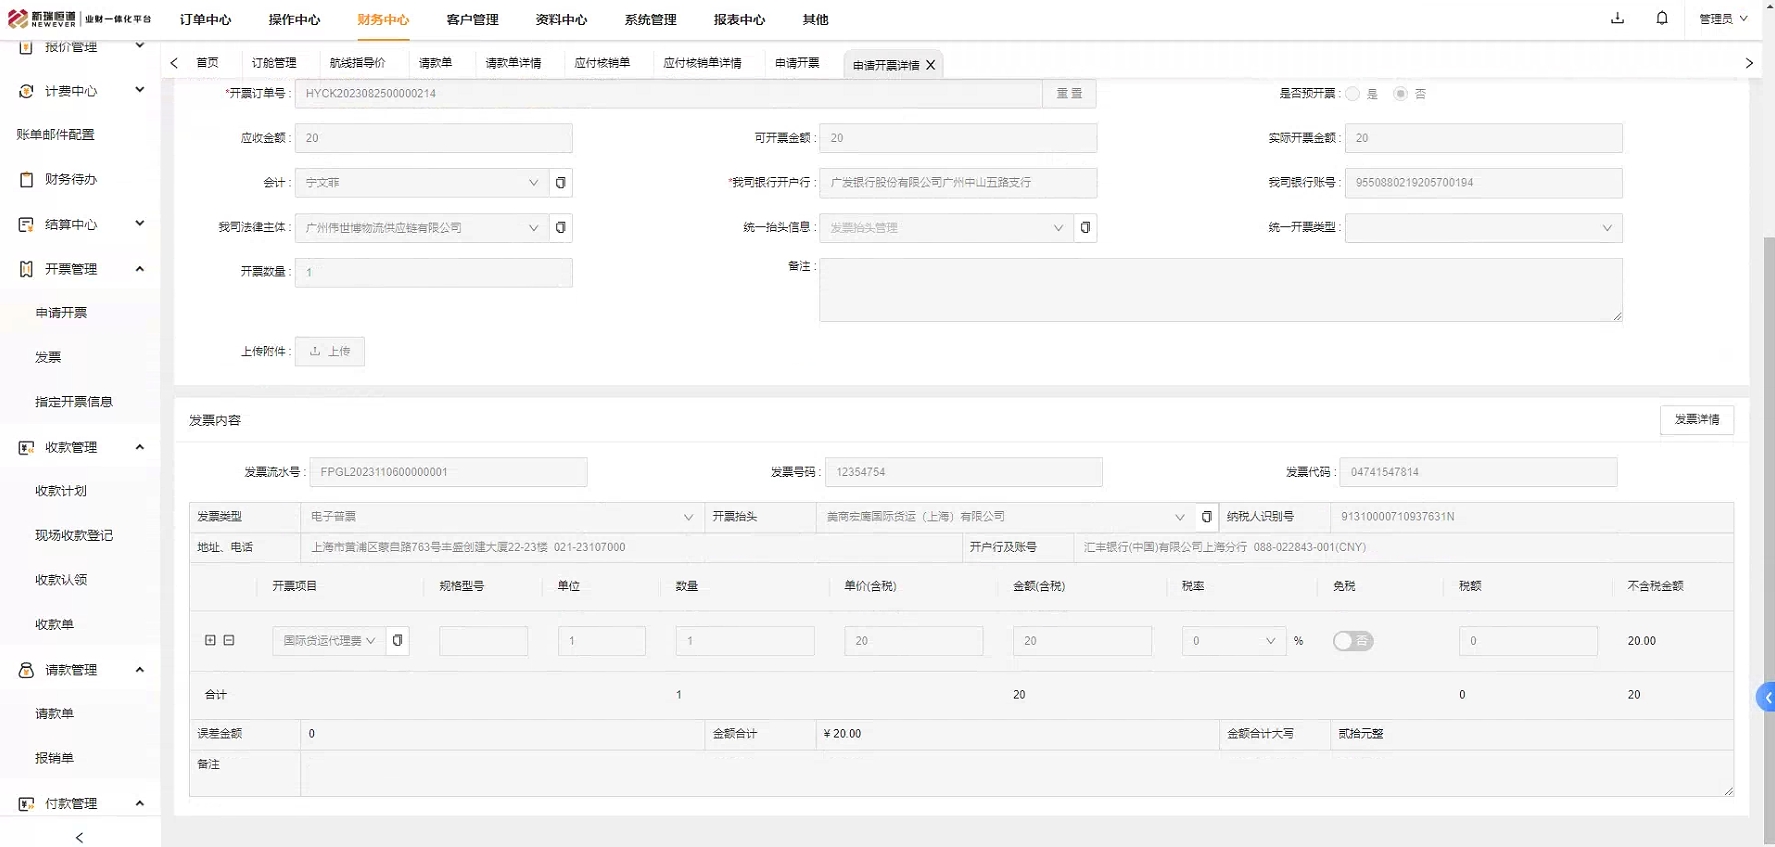This screenshot has width=1775, height=847.
Task: Switch to the 应付核销单 tab
Action: (x=602, y=63)
